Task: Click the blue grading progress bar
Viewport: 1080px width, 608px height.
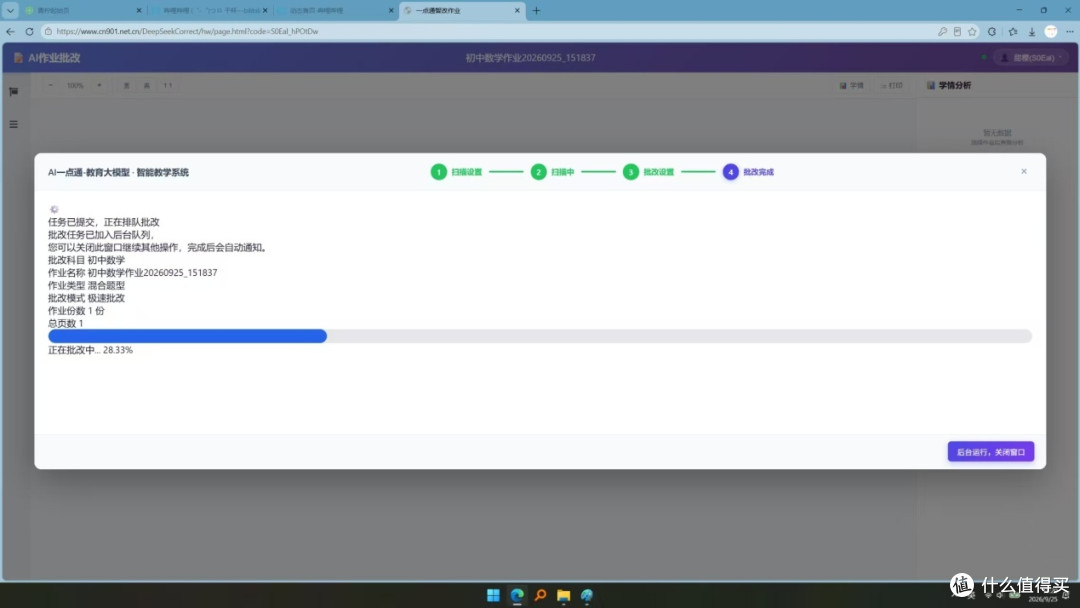Action: click(x=540, y=336)
